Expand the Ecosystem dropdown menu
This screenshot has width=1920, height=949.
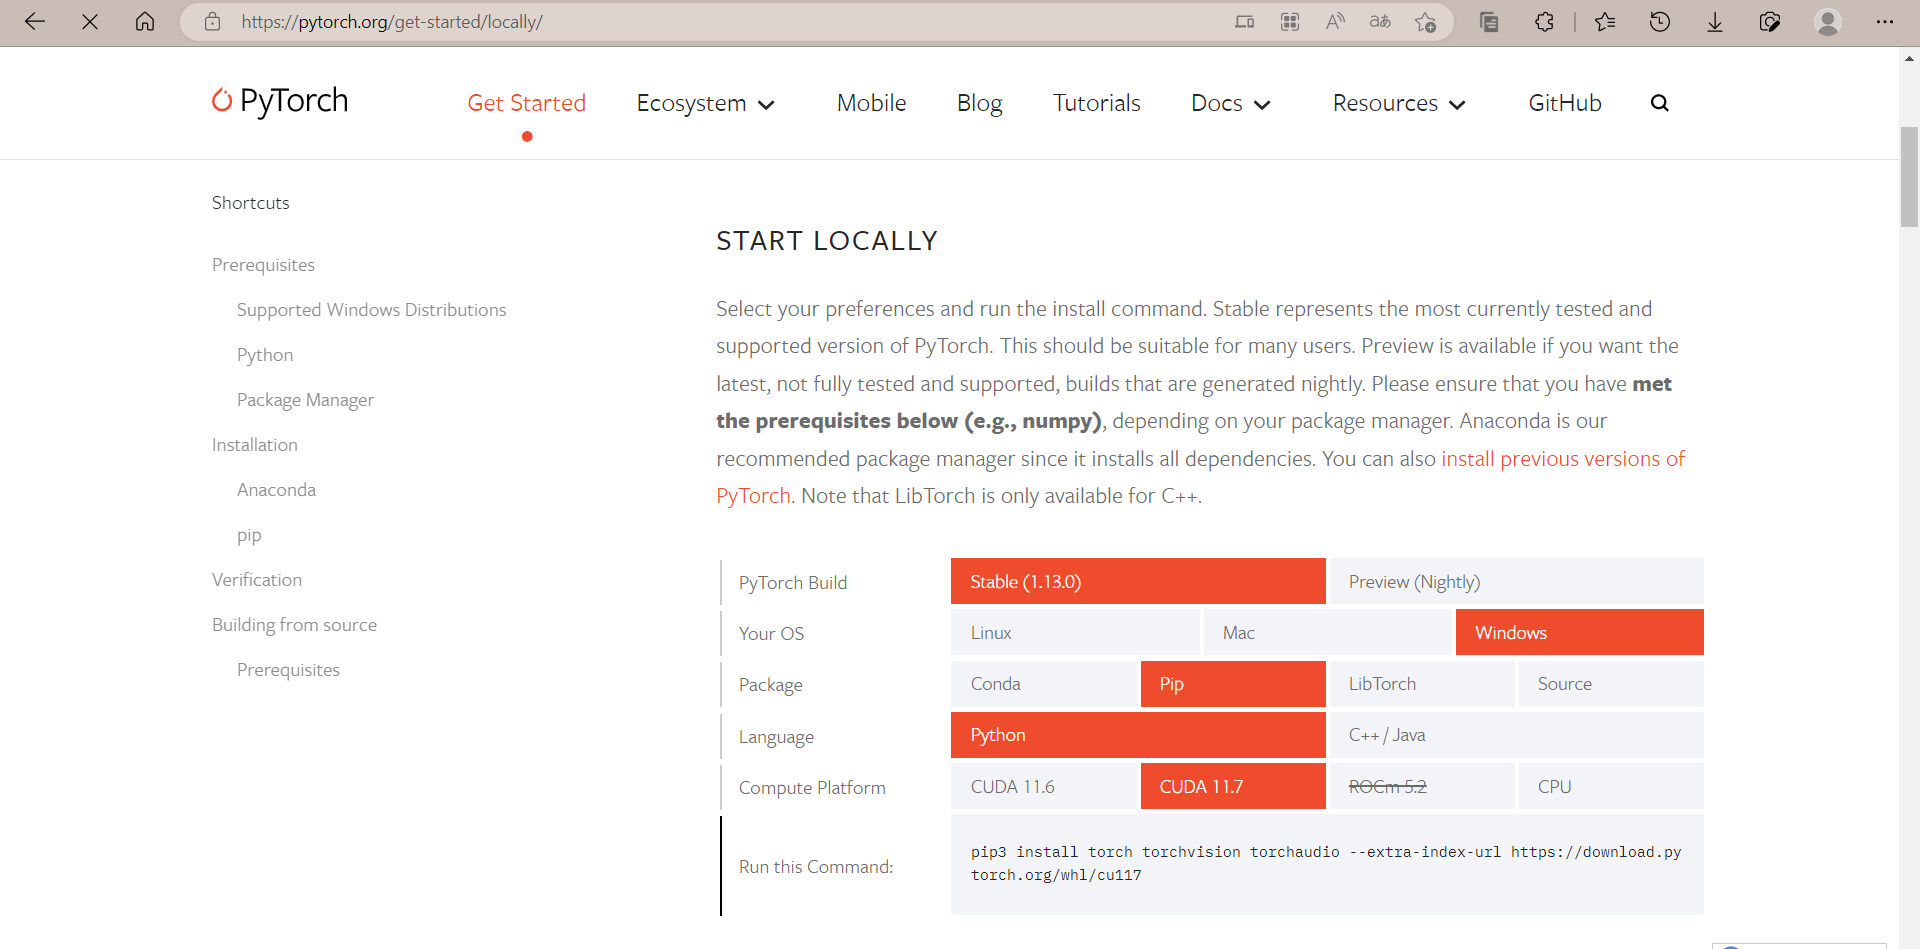(706, 103)
